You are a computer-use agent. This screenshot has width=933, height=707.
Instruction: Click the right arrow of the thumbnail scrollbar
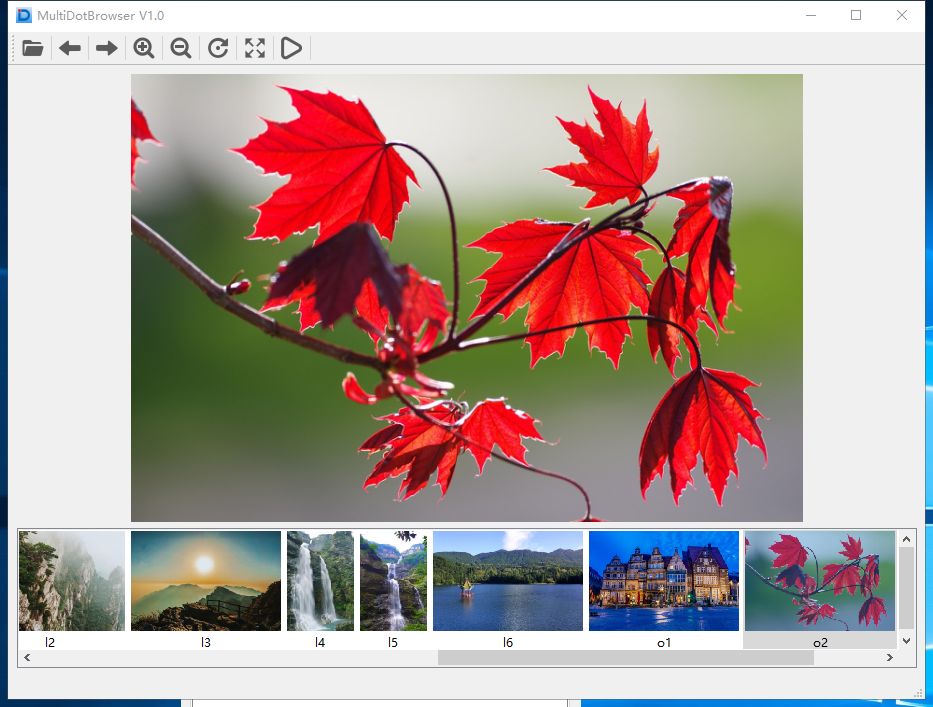point(890,658)
